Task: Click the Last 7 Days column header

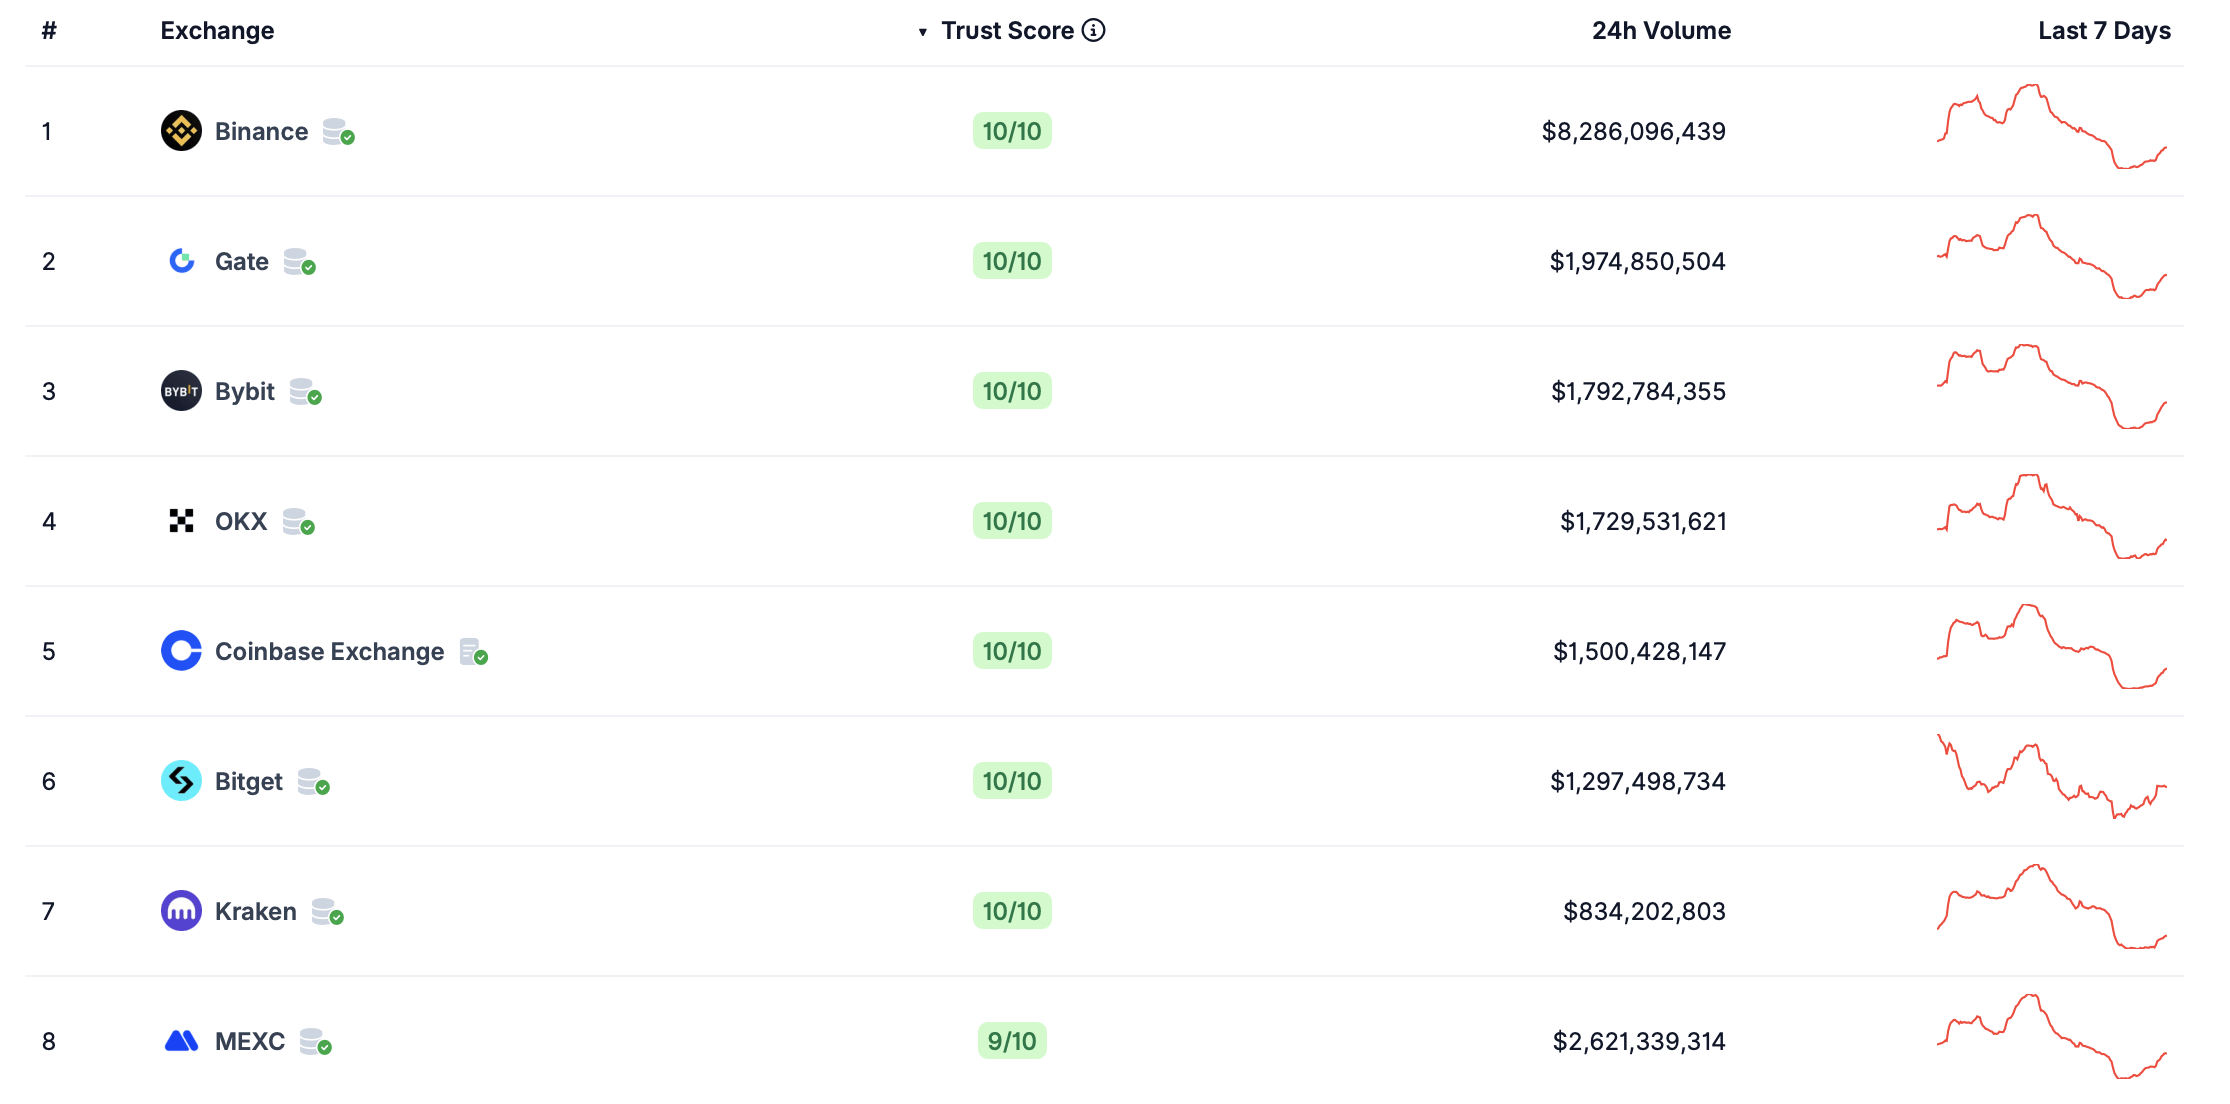Action: point(2103,31)
